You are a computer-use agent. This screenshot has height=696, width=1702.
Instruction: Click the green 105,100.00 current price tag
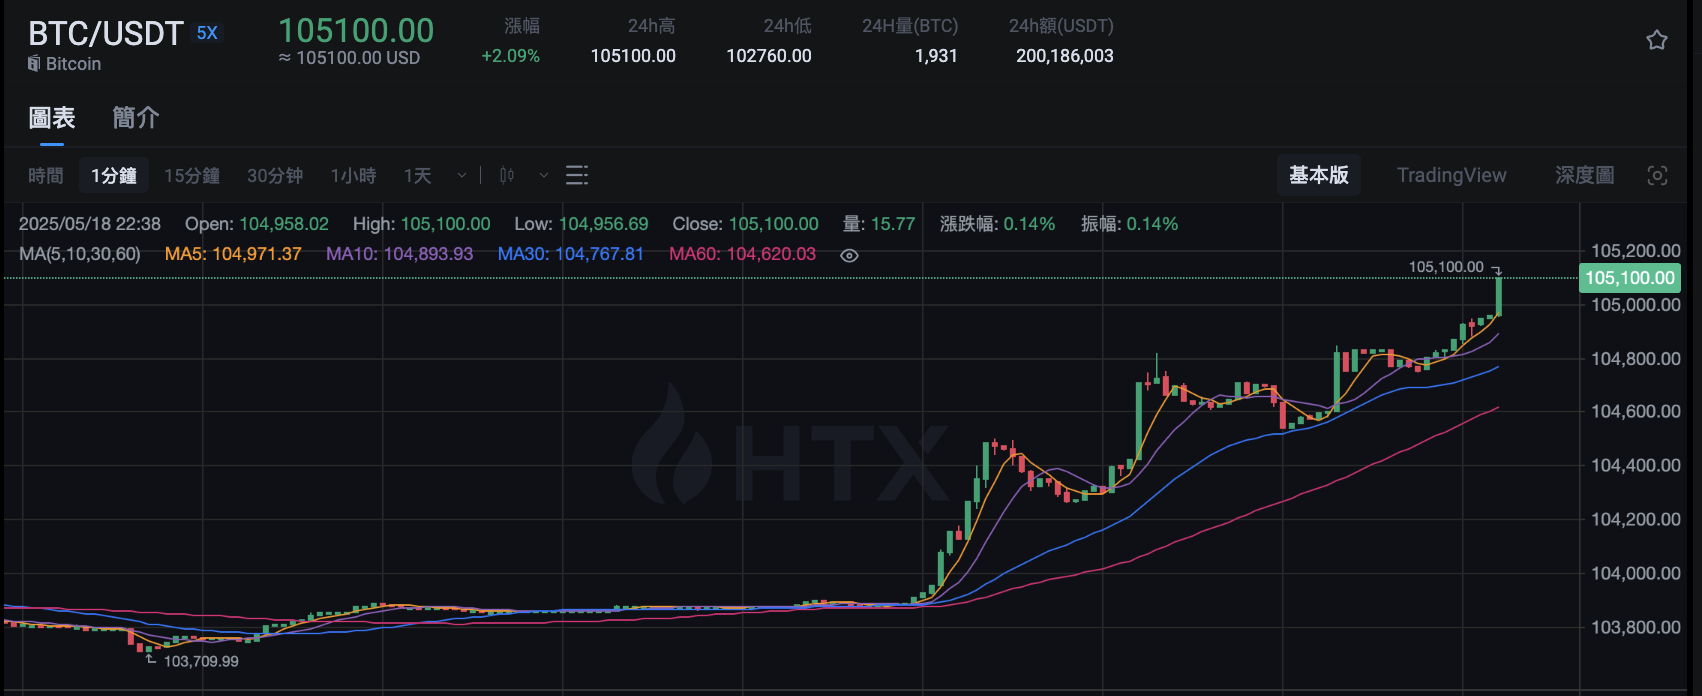[1630, 278]
